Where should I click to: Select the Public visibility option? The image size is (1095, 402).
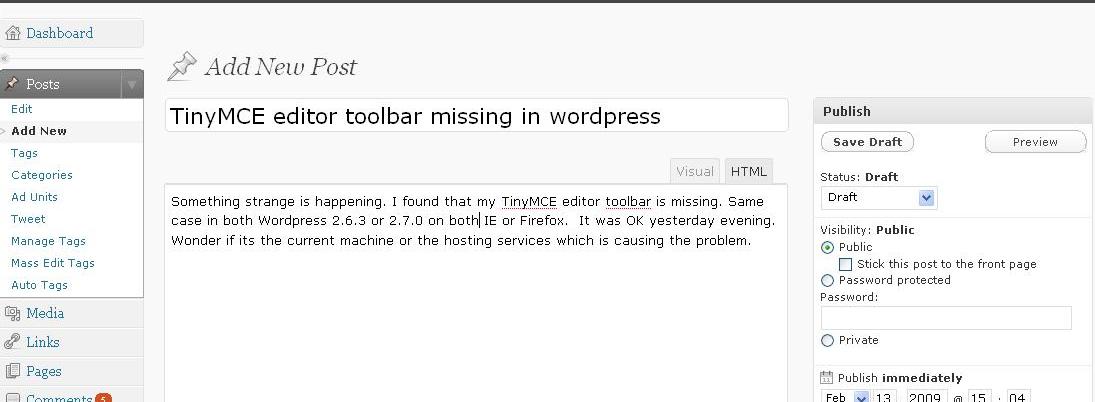[x=827, y=247]
